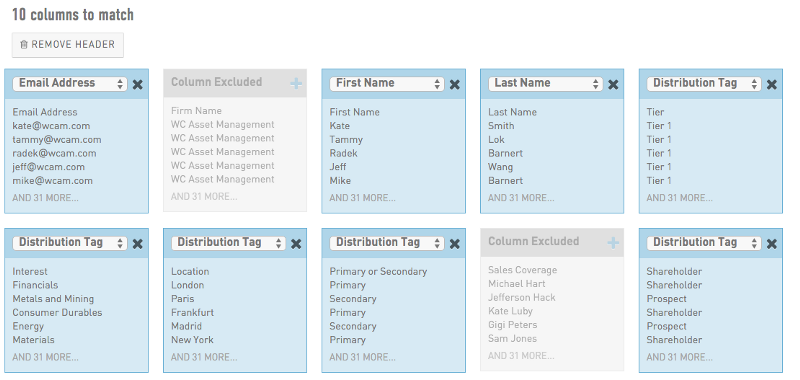Open Distribution Tag dropdown for Location column

[229, 243]
